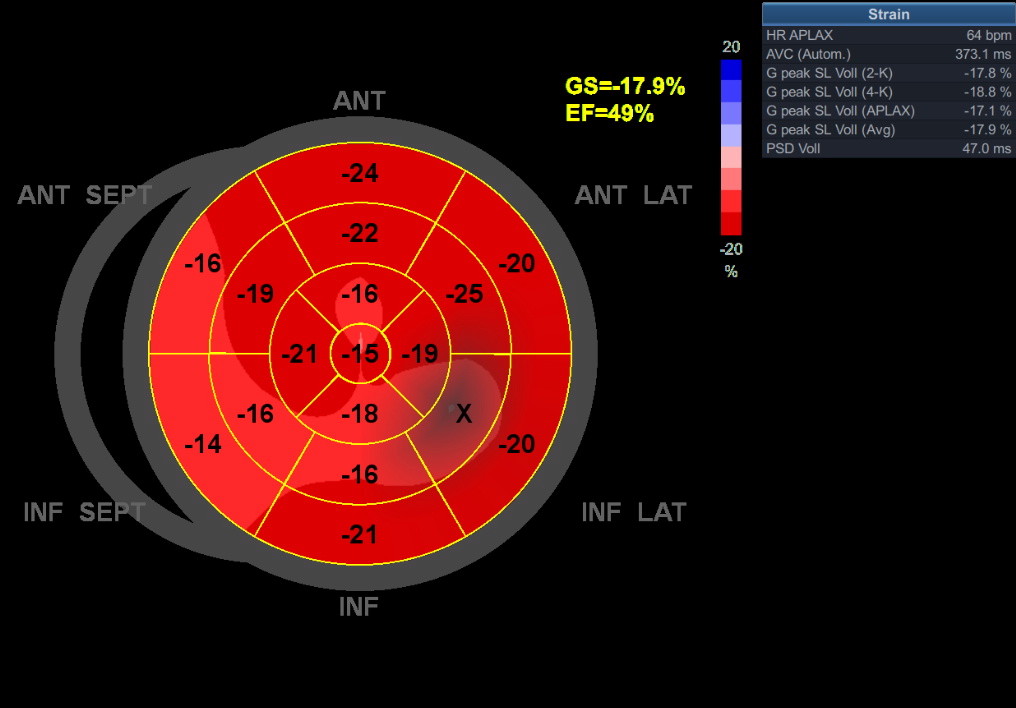Click the positive 20 label above the color scale

click(x=731, y=47)
